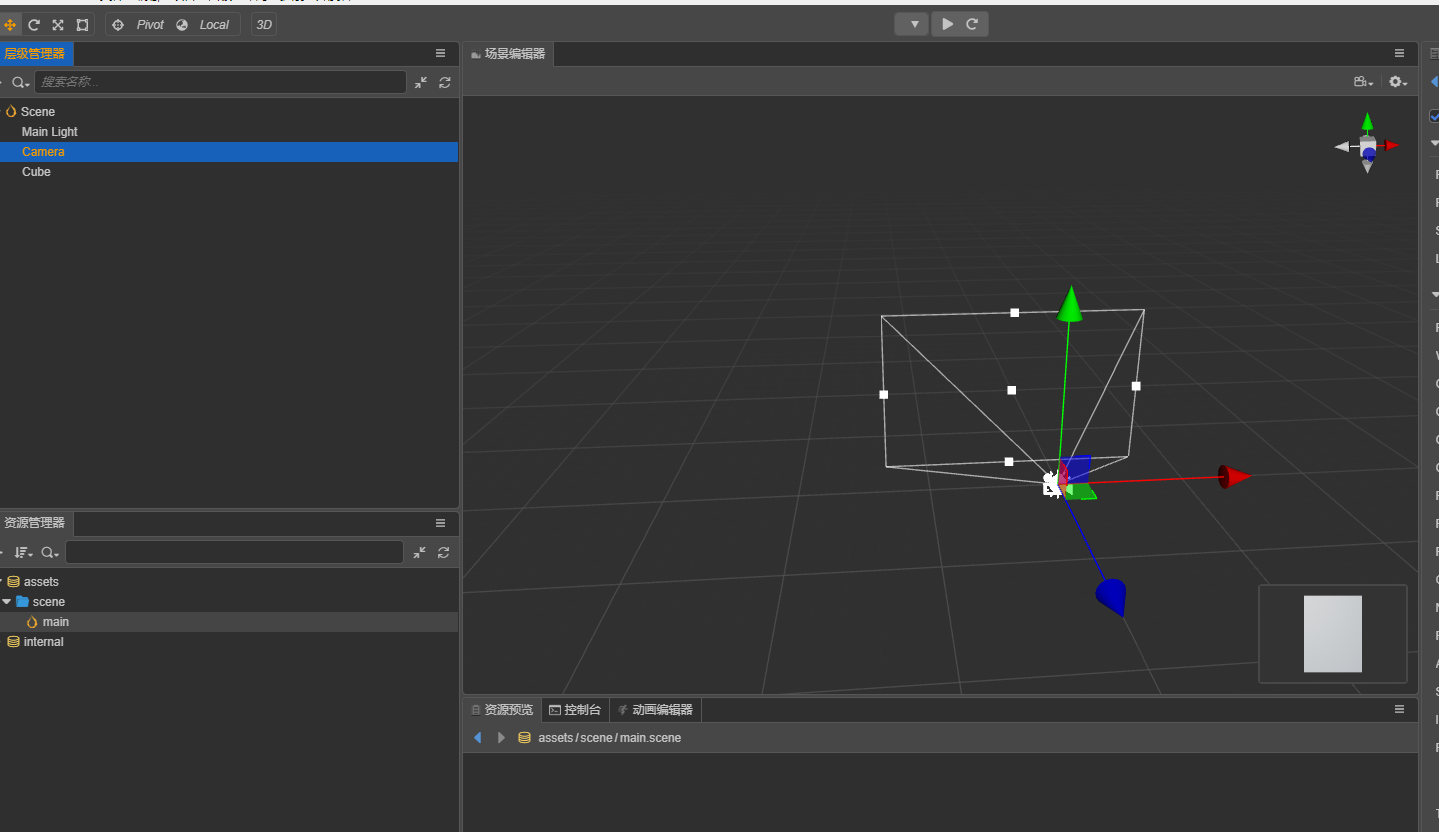The height and width of the screenshot is (832, 1439).
Task: Click the blue scene folder icon
Action: [23, 602]
